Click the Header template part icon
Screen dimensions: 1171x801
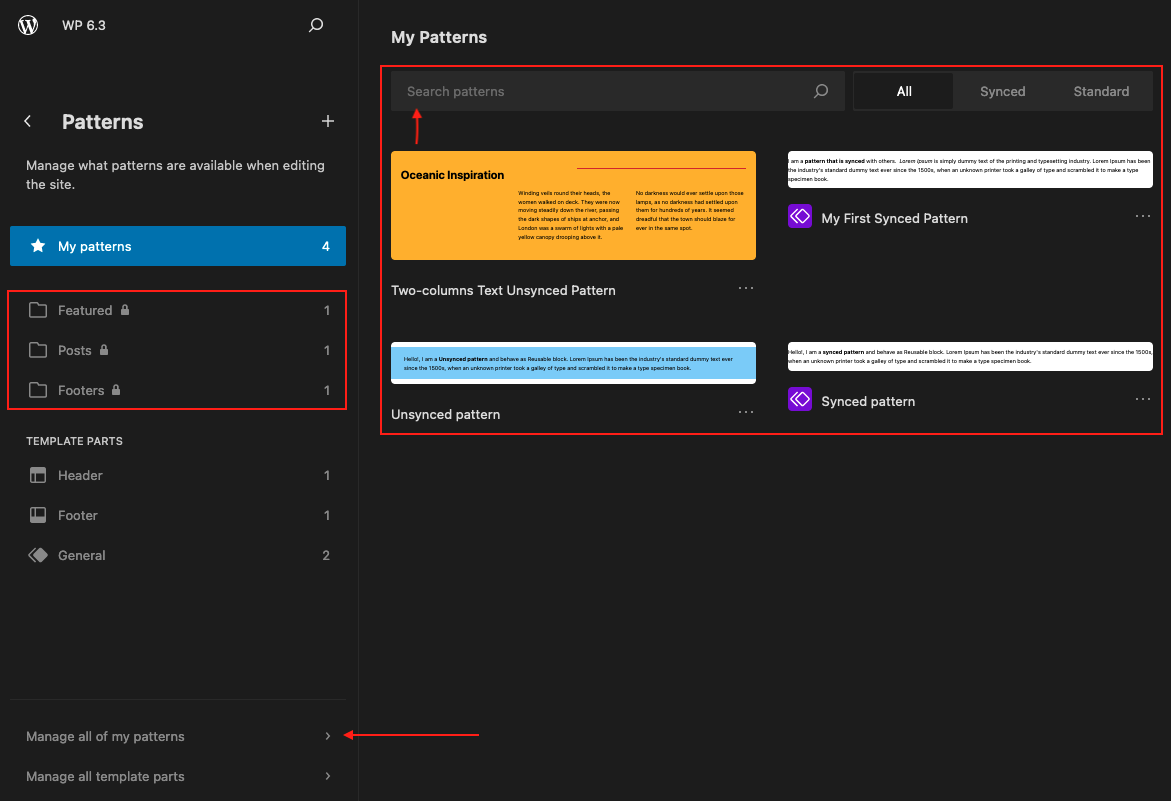38,475
